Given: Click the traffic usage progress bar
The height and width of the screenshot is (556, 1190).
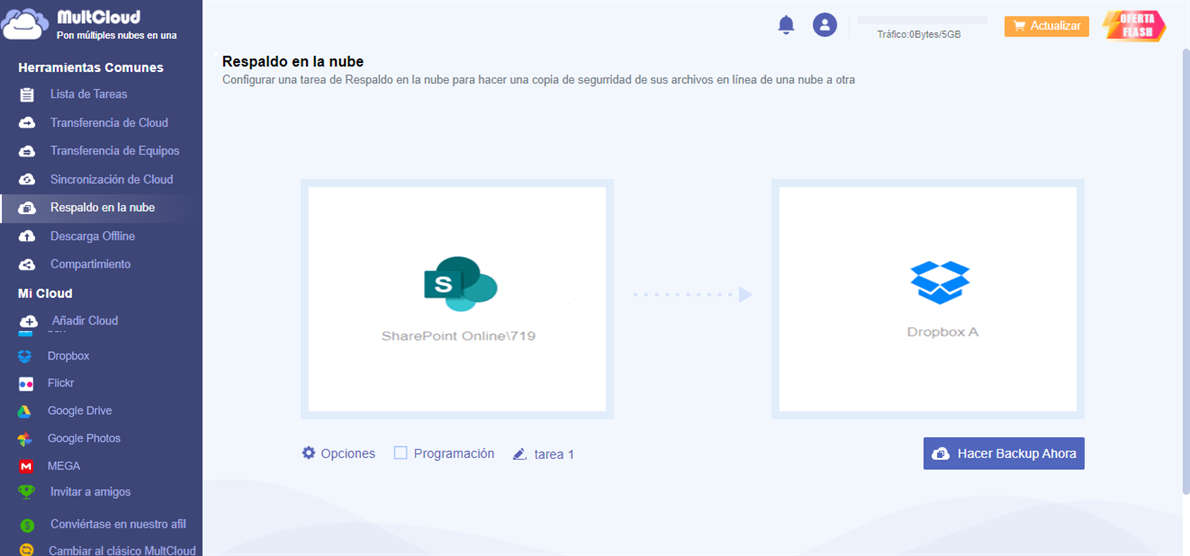Looking at the screenshot, I should pyautogui.click(x=922, y=20).
